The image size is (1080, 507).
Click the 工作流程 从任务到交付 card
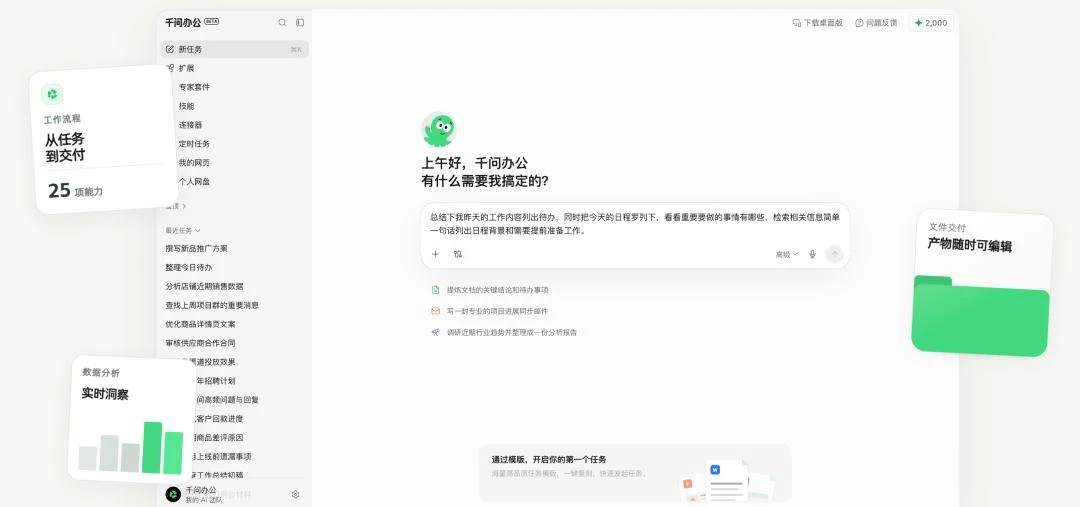[103, 139]
